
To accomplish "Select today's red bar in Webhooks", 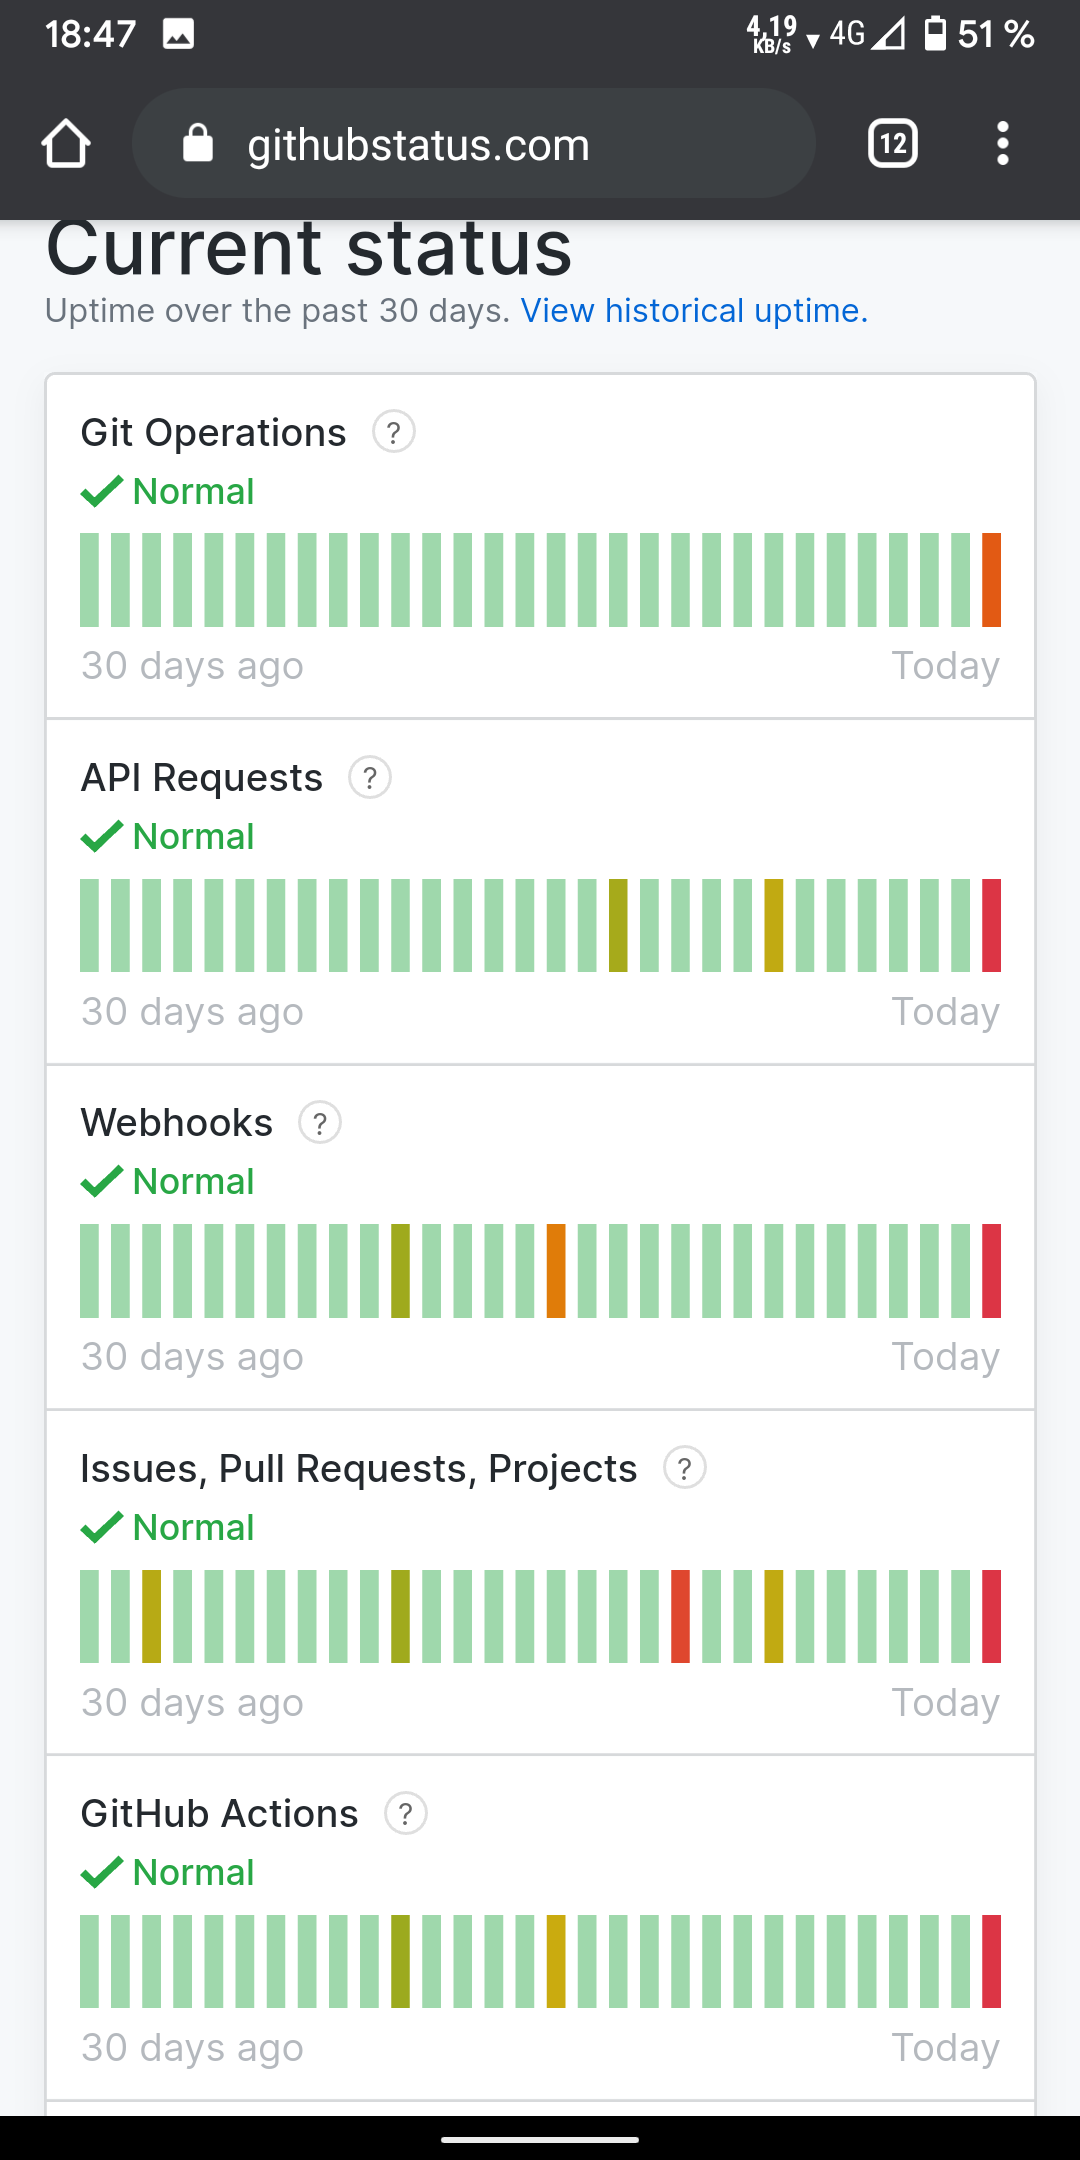I will [991, 1271].
